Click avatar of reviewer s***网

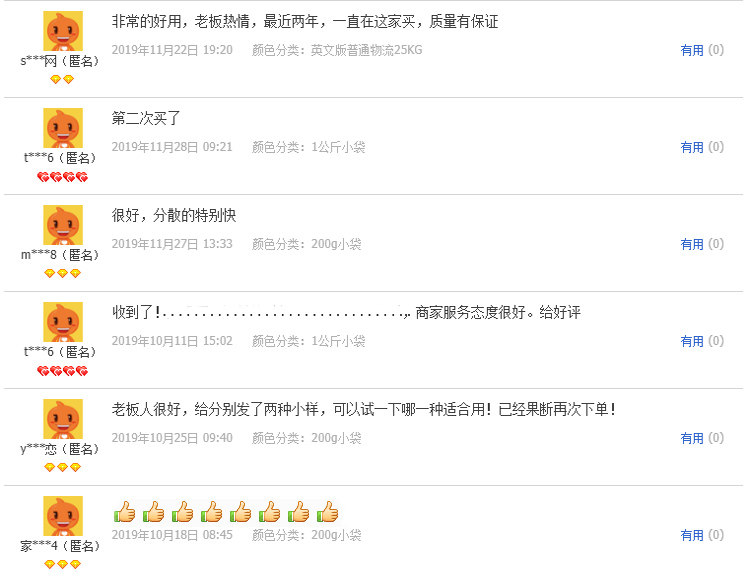tap(63, 31)
